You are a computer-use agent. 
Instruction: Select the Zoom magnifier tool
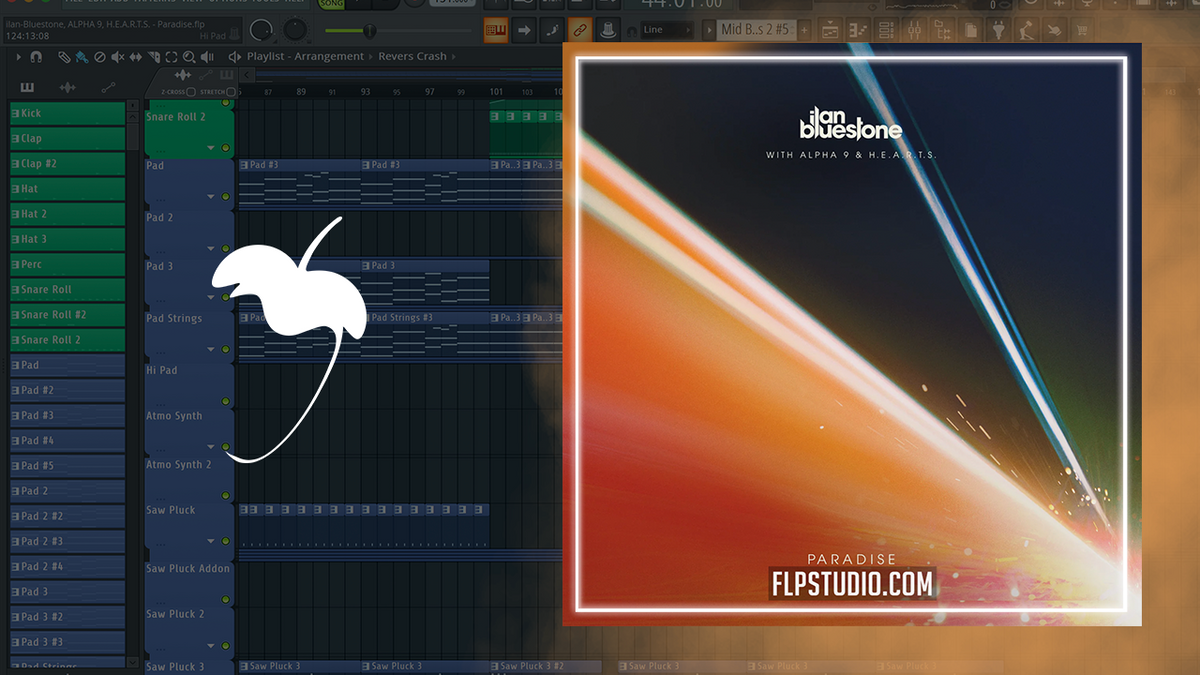[x=189, y=57]
